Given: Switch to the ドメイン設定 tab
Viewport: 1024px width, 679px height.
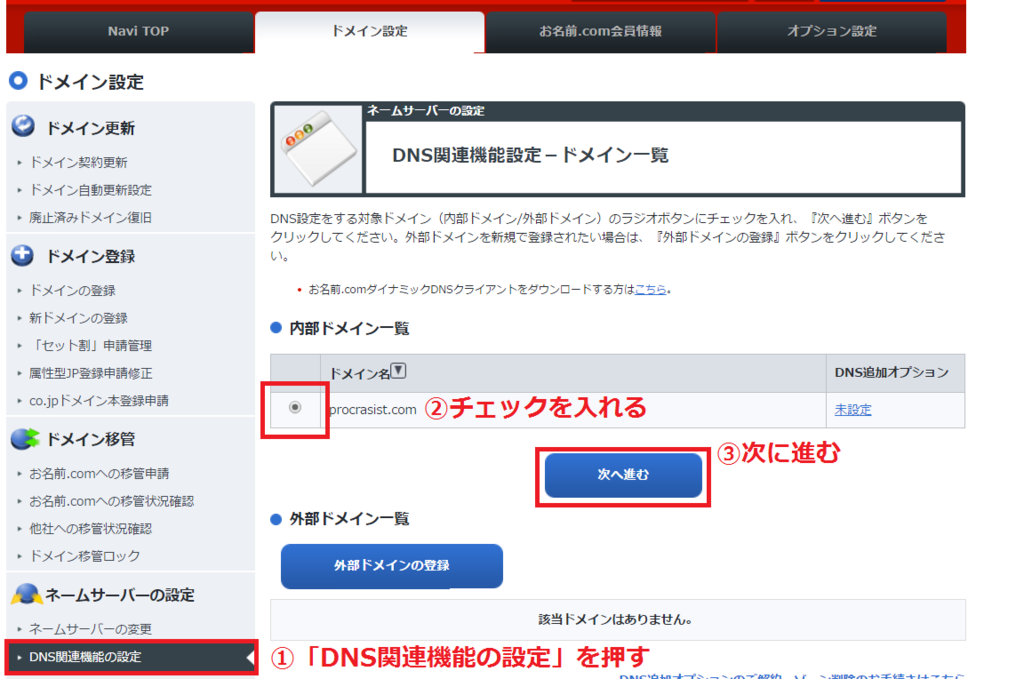Looking at the screenshot, I should pos(370,31).
